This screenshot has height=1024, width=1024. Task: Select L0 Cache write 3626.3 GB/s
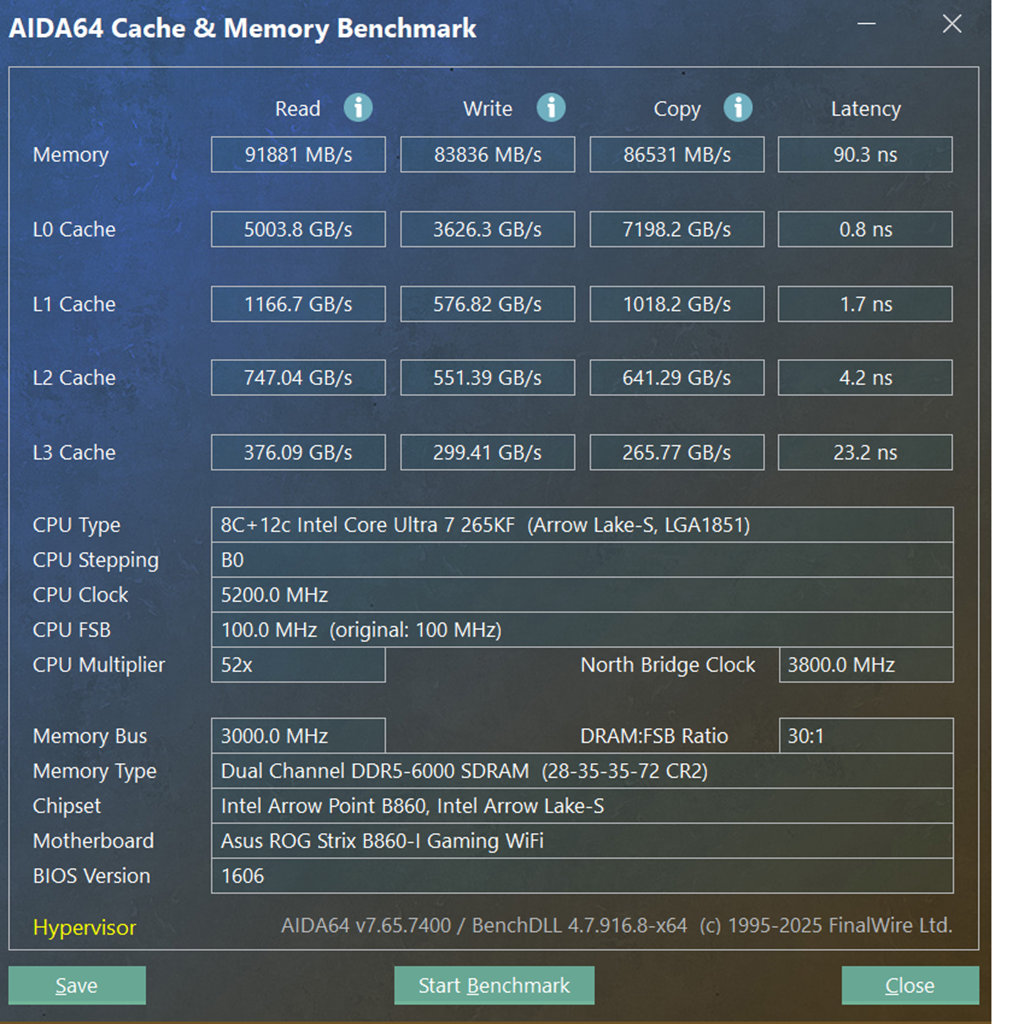(x=487, y=229)
